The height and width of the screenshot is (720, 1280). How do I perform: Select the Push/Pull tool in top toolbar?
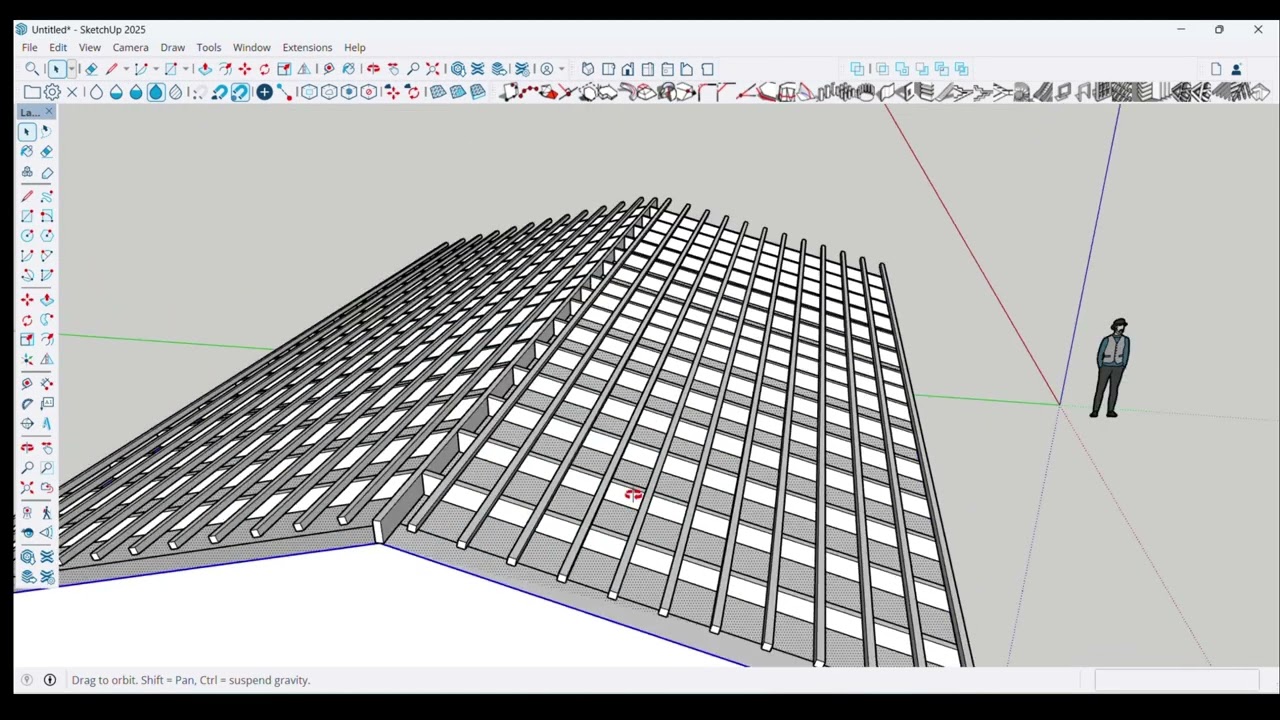tap(205, 69)
